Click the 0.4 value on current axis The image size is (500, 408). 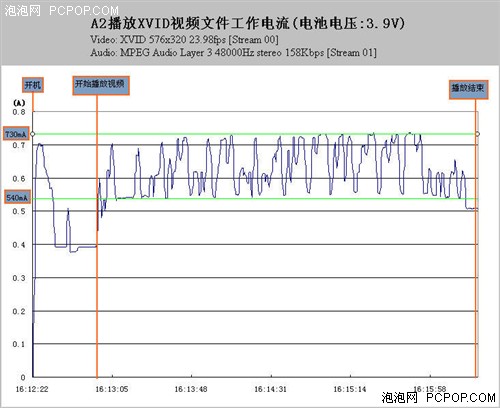coord(19,245)
